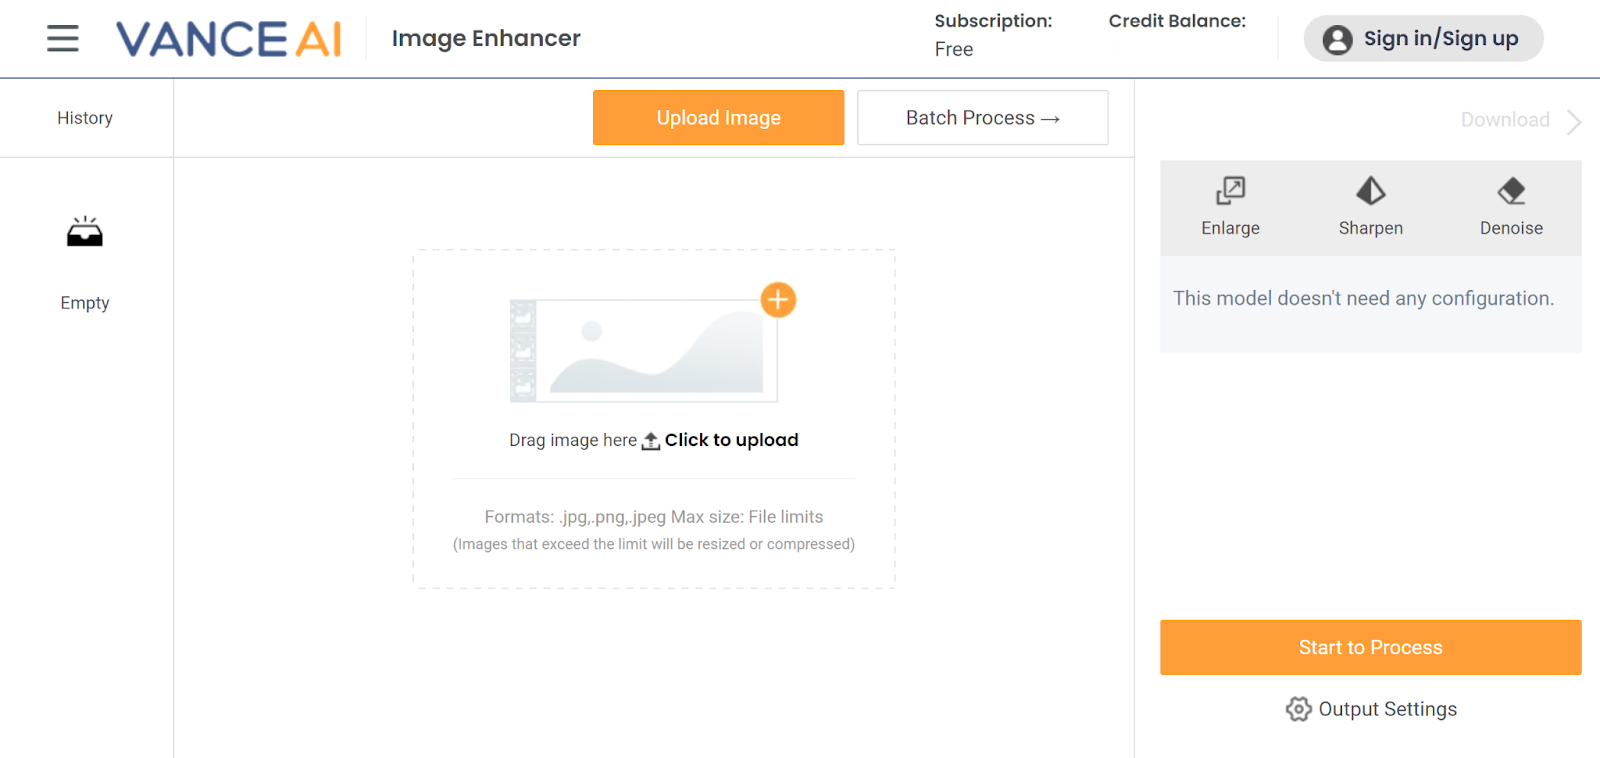
Task: Click the chevron arrow next to Download
Action: click(x=1574, y=121)
